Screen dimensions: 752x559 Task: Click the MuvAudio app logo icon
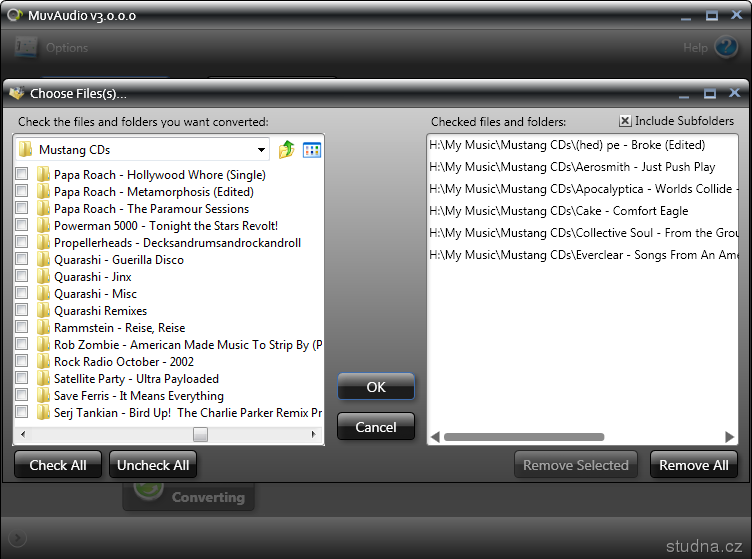tap(15, 15)
